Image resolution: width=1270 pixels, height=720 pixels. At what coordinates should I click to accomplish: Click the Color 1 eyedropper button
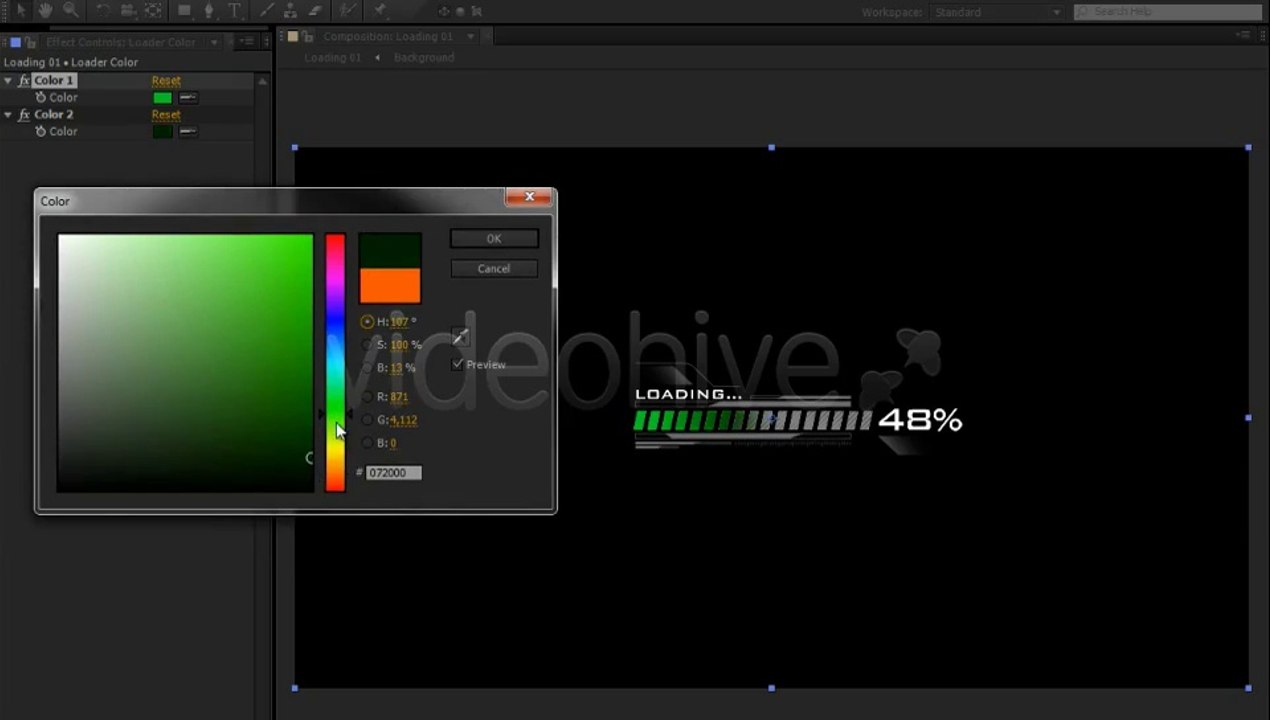pyautogui.click(x=187, y=97)
